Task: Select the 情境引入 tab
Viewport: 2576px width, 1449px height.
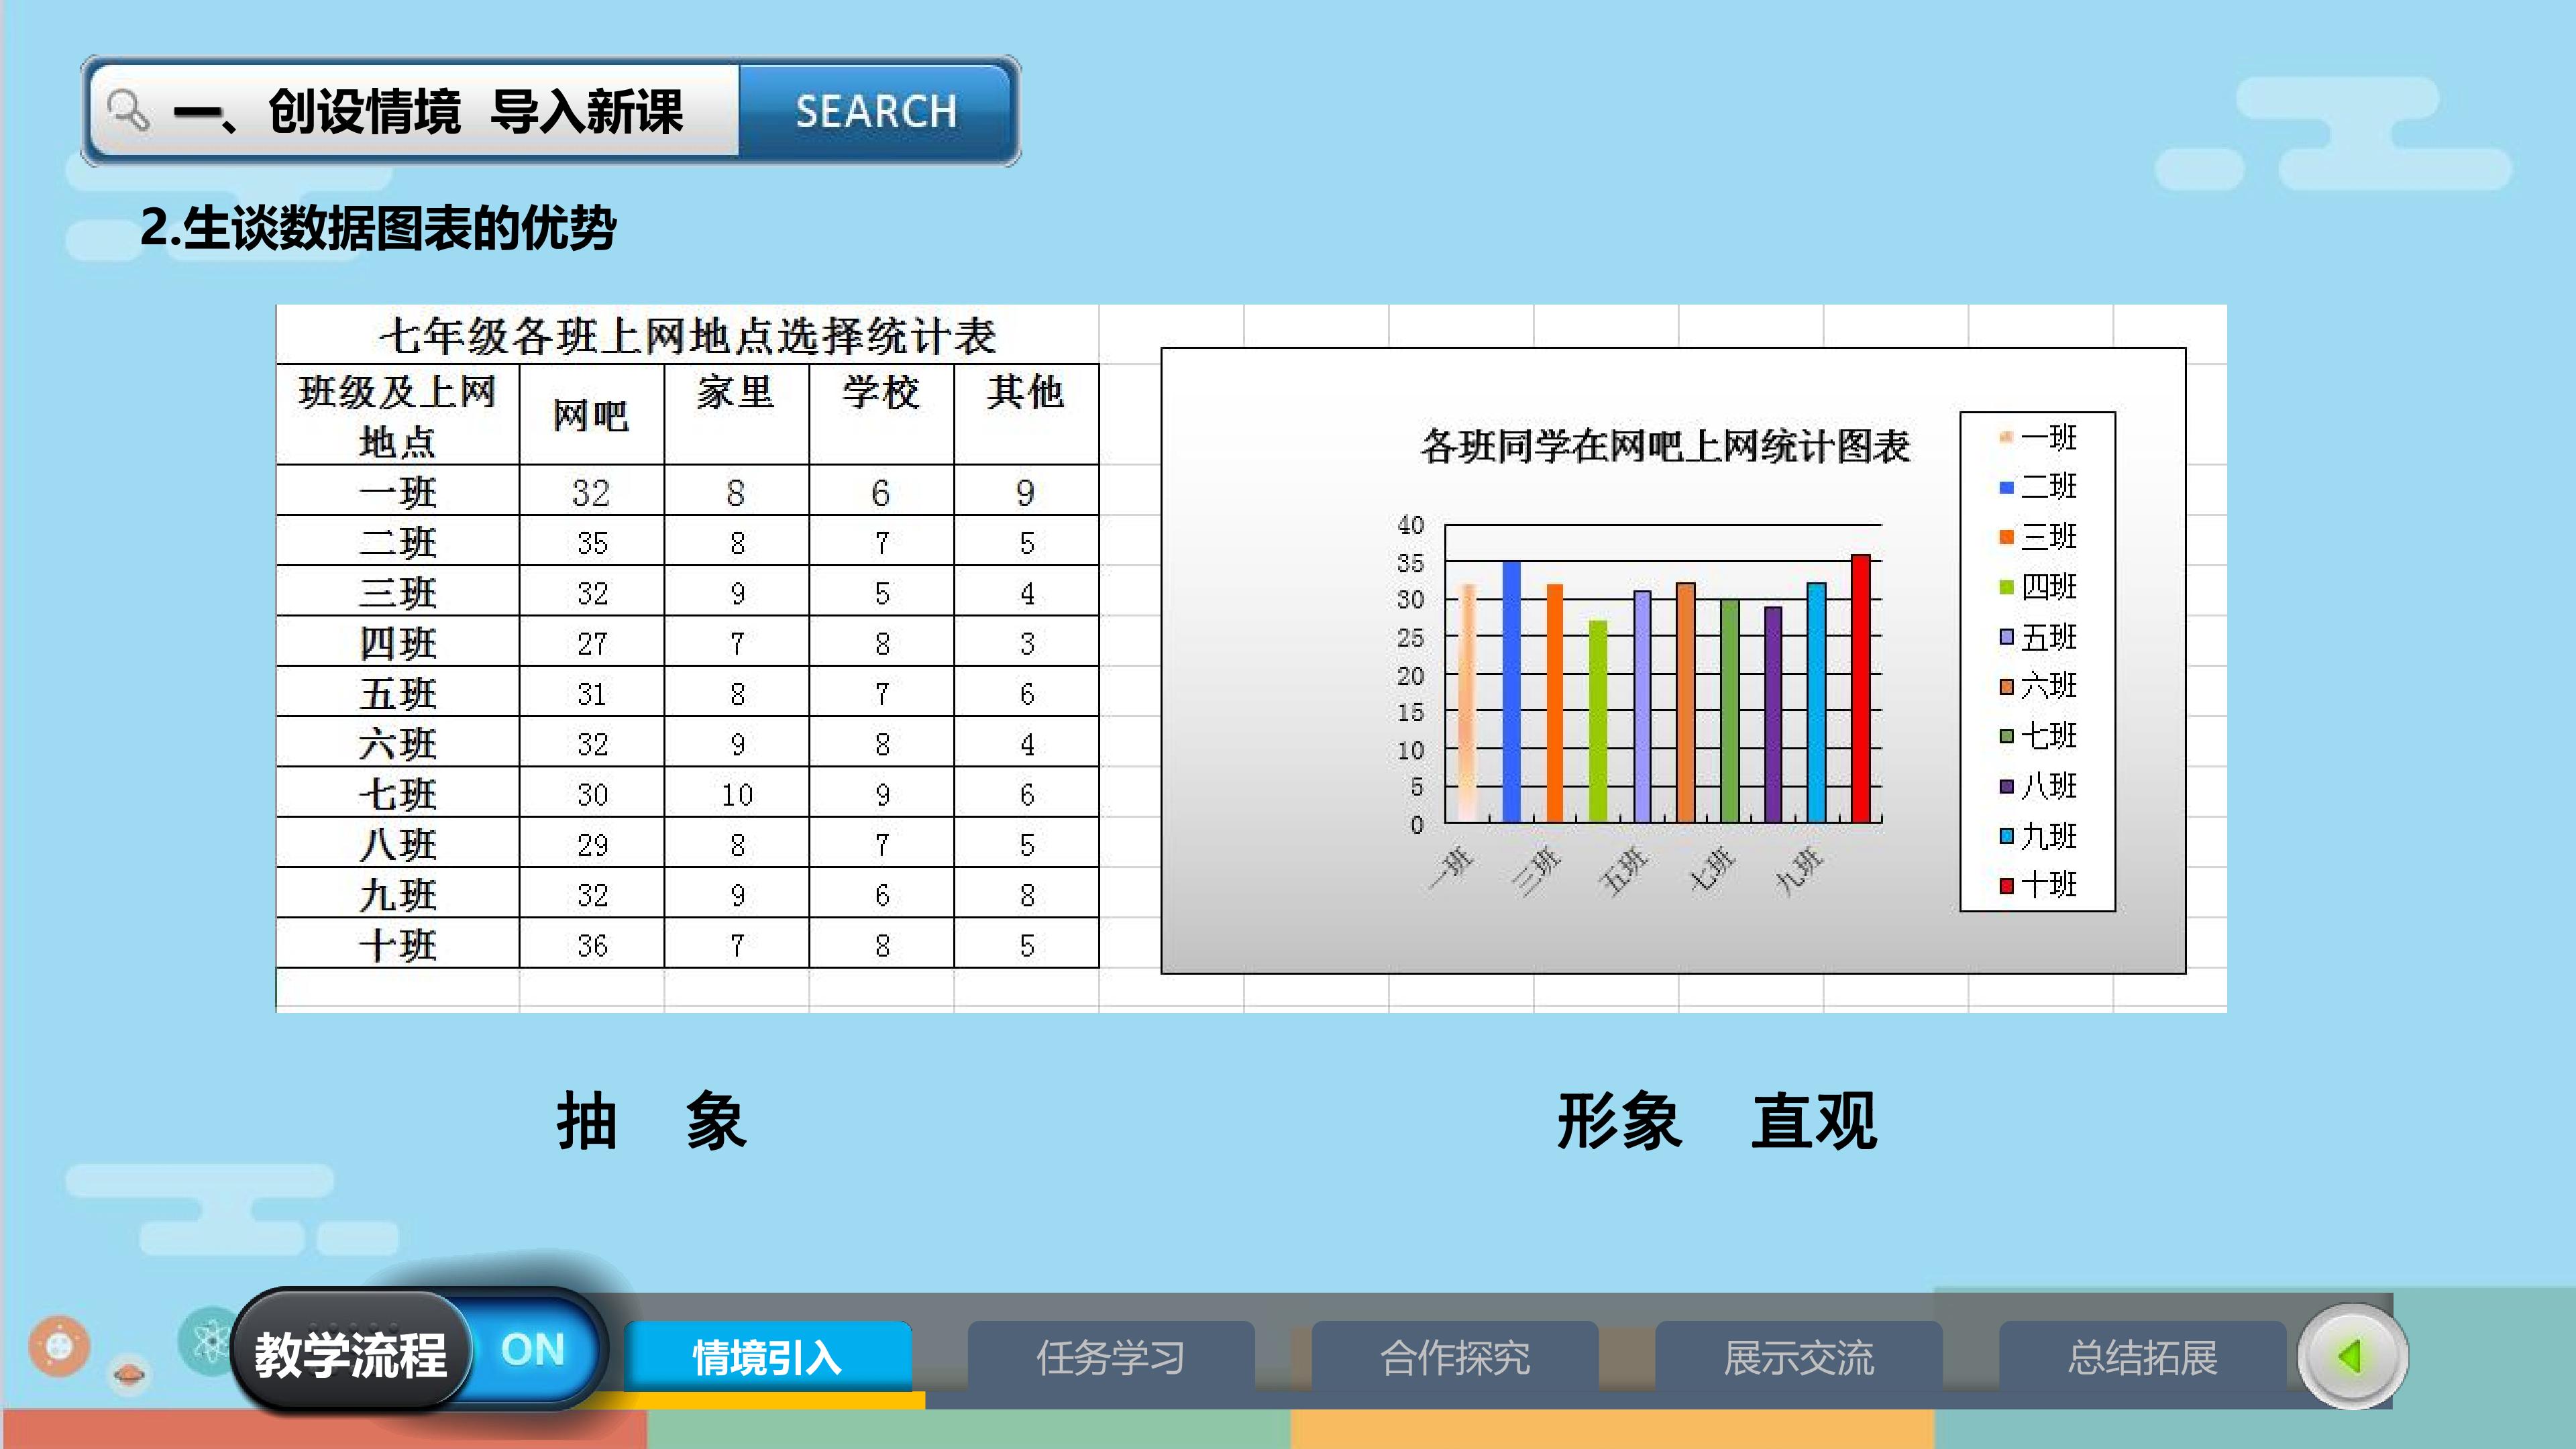Action: click(768, 1357)
